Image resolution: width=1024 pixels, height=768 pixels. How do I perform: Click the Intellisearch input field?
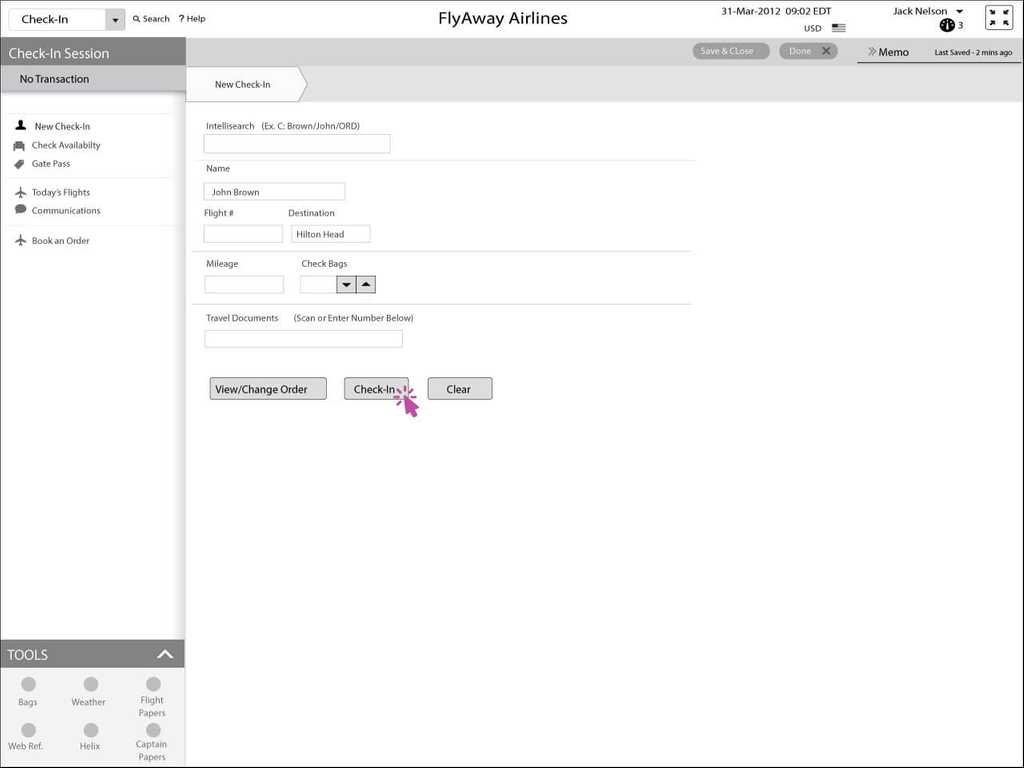[297, 144]
